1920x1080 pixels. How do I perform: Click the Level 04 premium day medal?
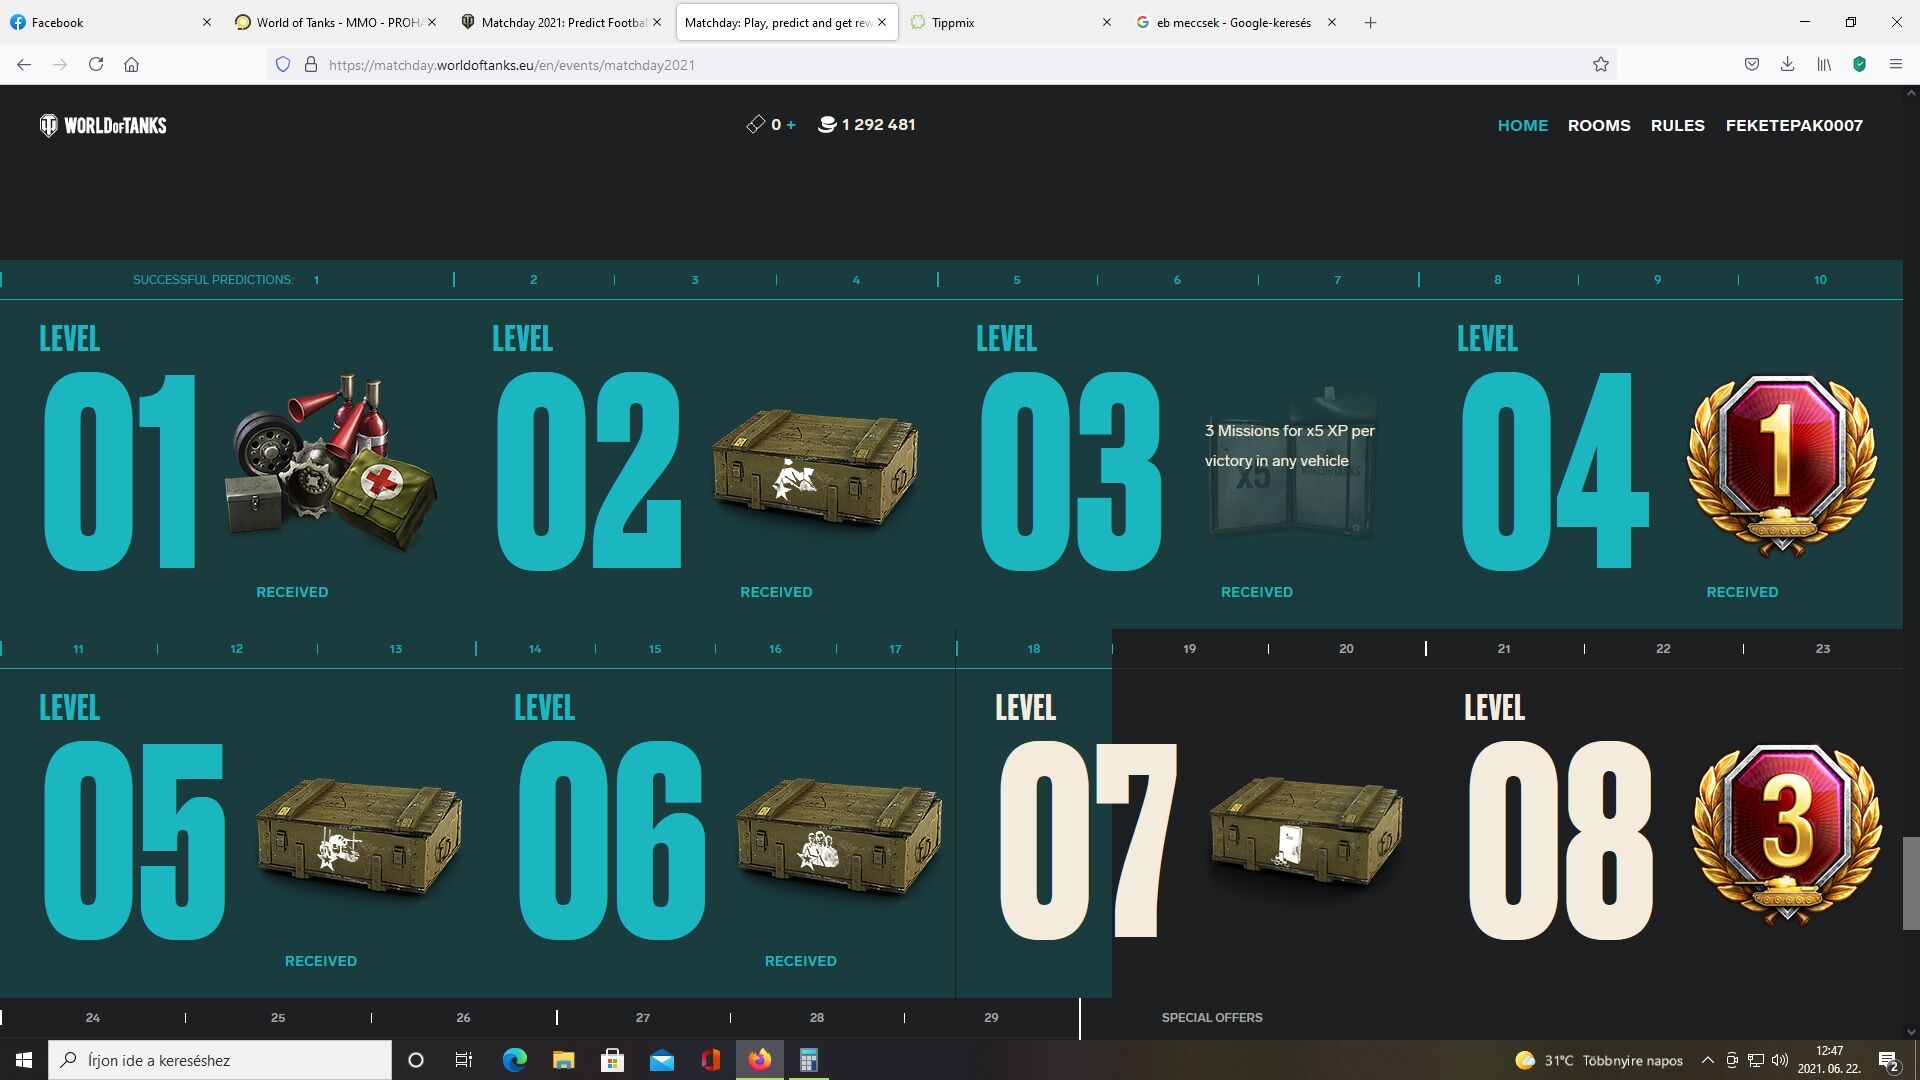tap(1781, 465)
